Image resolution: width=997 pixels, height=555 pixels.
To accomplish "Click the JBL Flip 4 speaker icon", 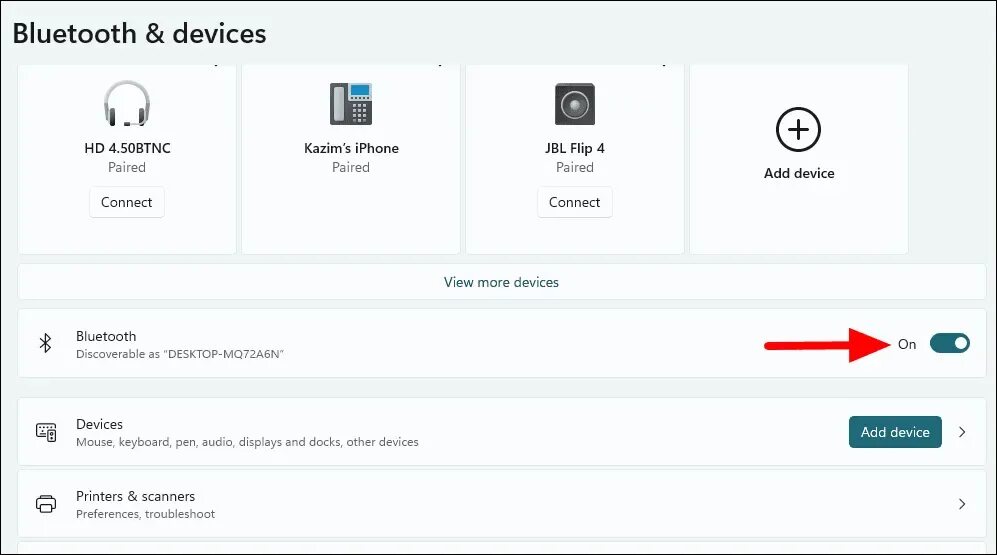I will tap(575, 104).
